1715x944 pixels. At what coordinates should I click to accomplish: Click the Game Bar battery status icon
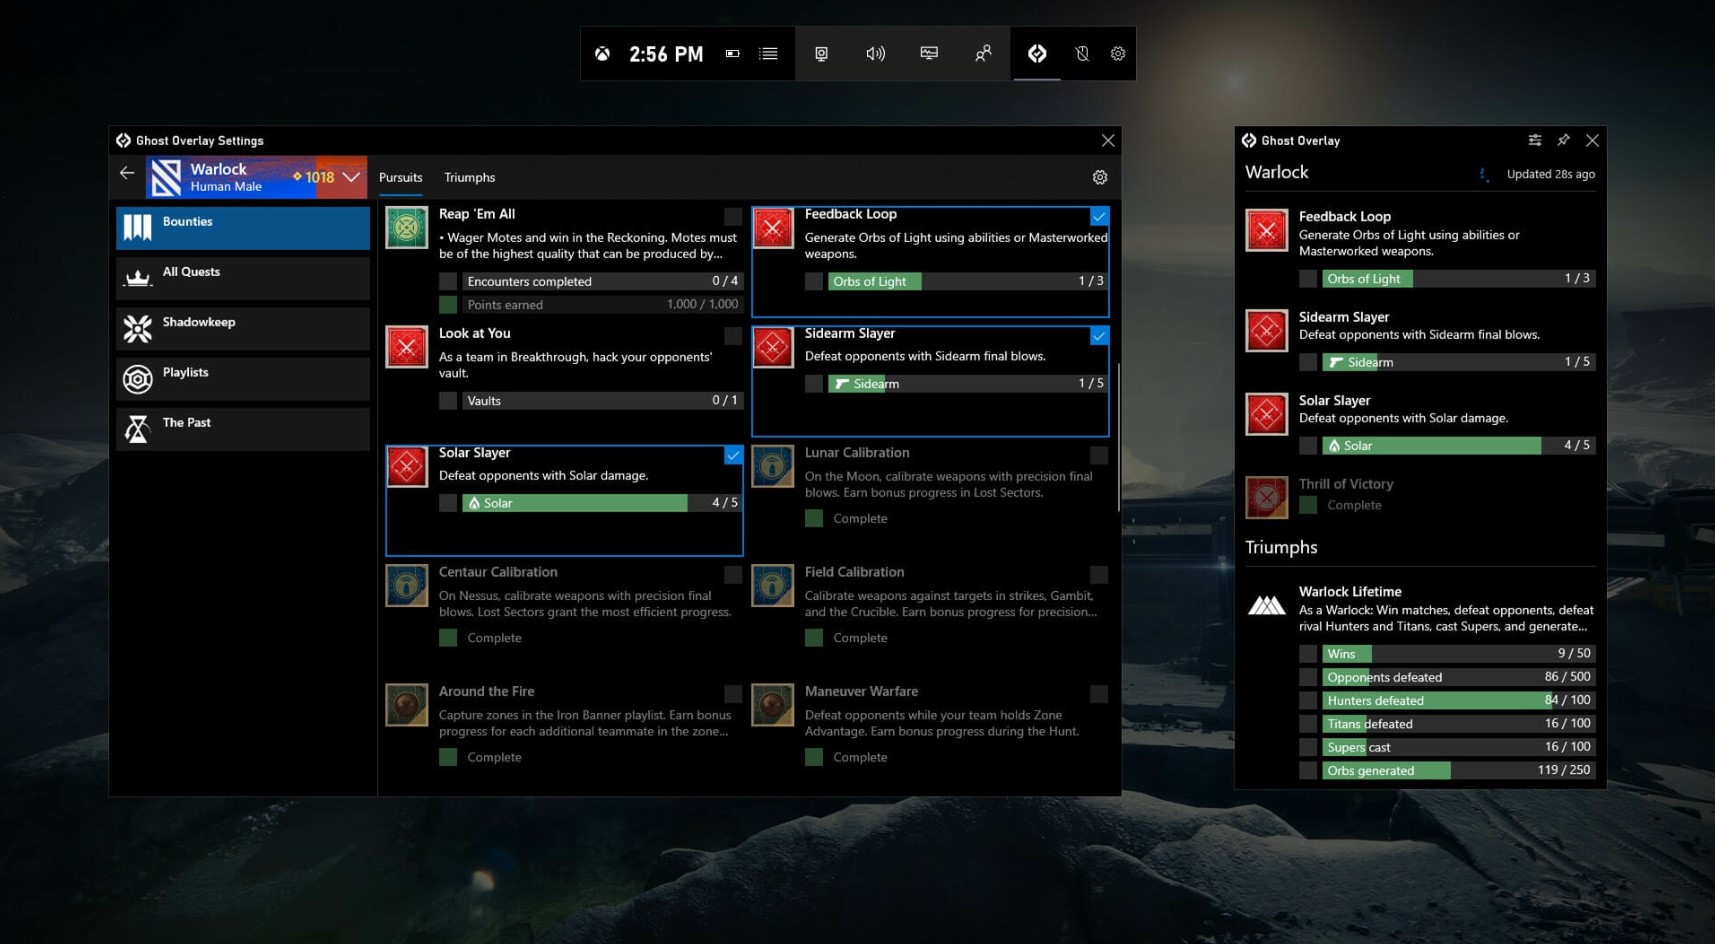(x=733, y=54)
